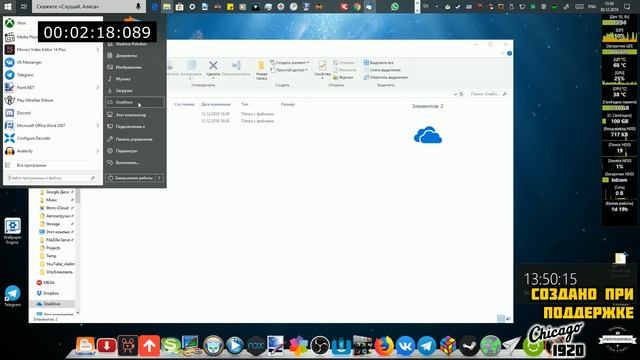Sort by 'Дата изменения' column

point(216,104)
